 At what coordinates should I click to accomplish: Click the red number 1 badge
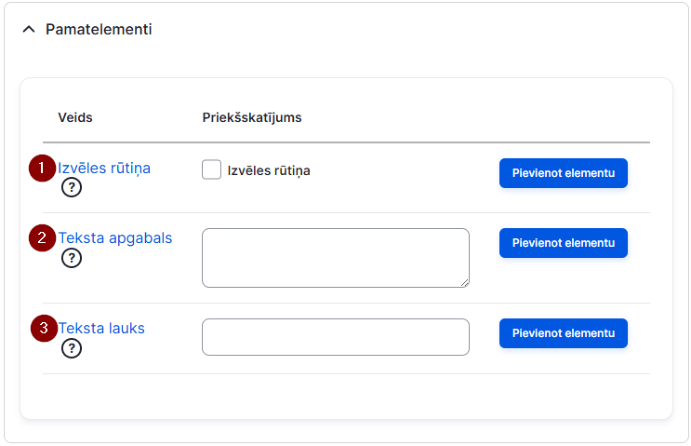point(42,168)
